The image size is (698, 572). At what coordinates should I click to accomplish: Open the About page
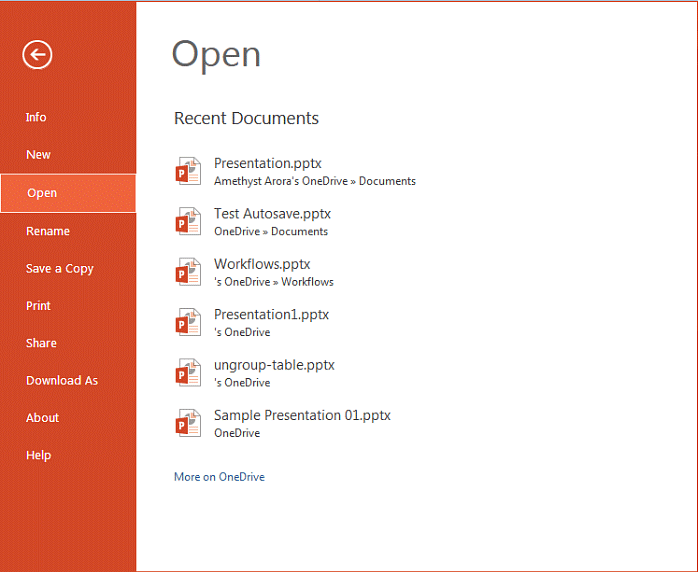42,418
